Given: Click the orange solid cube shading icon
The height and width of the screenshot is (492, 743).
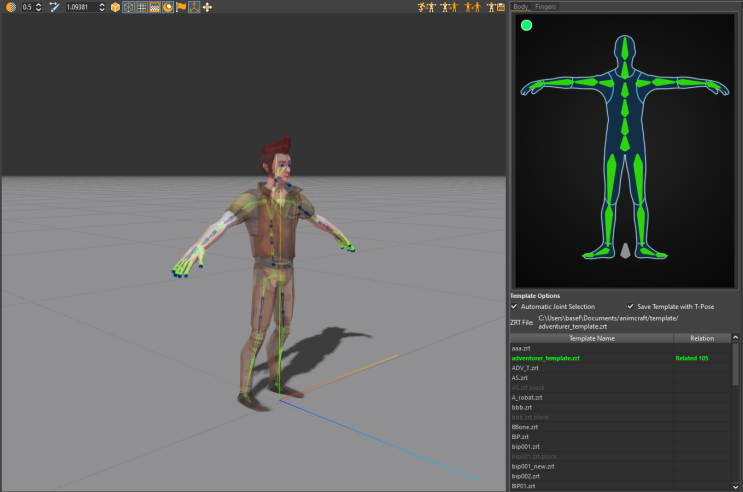Looking at the screenshot, I should pos(116,7).
